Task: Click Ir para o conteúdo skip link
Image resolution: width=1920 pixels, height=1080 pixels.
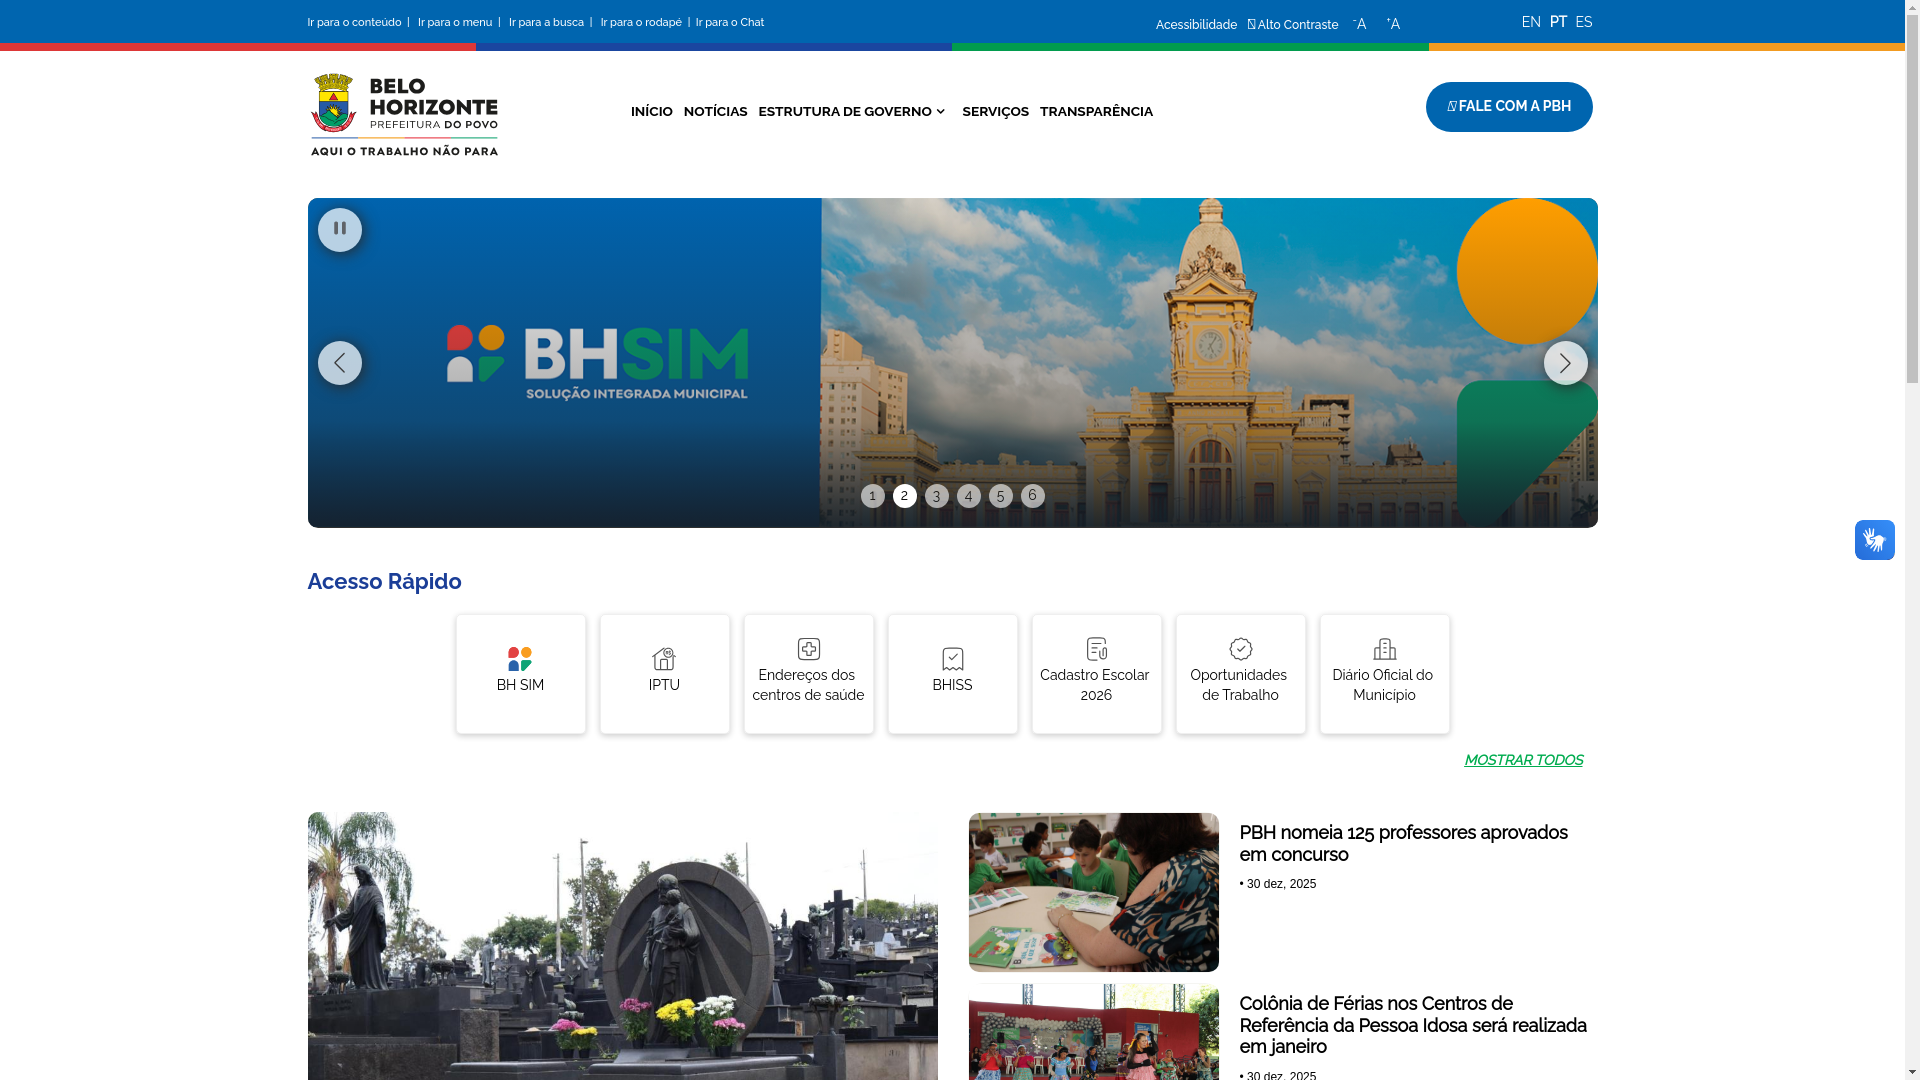Action: pos(354,22)
